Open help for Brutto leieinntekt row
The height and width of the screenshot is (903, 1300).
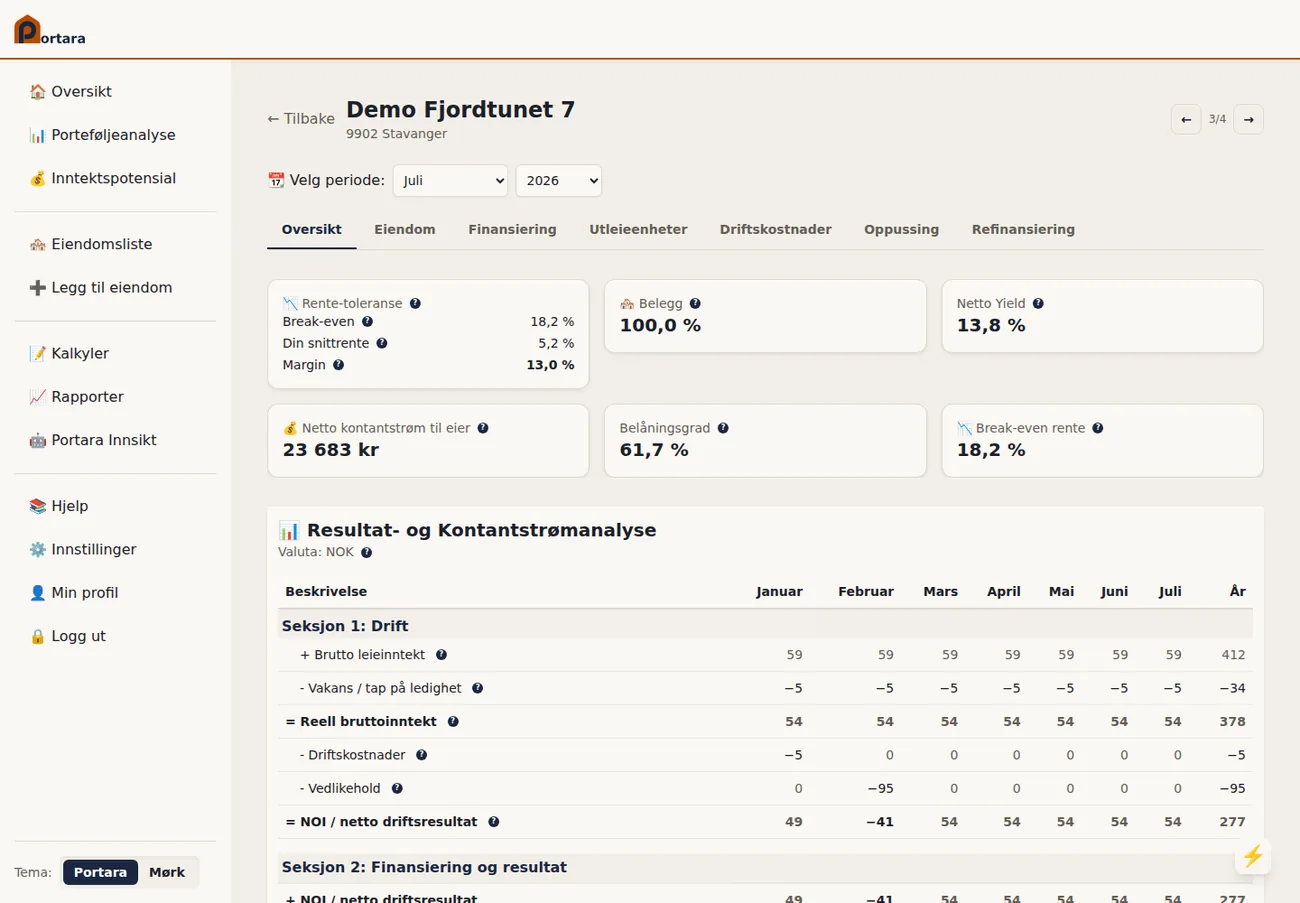(x=441, y=655)
